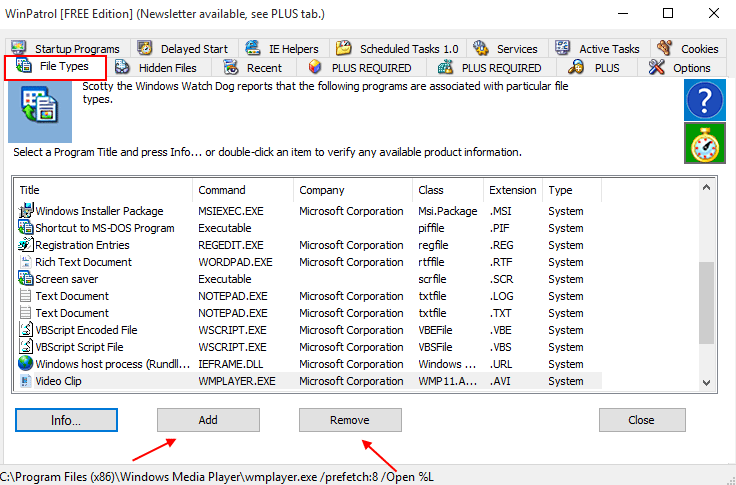
Task: Click the Registration Entries row icon
Action: click(x=25, y=245)
